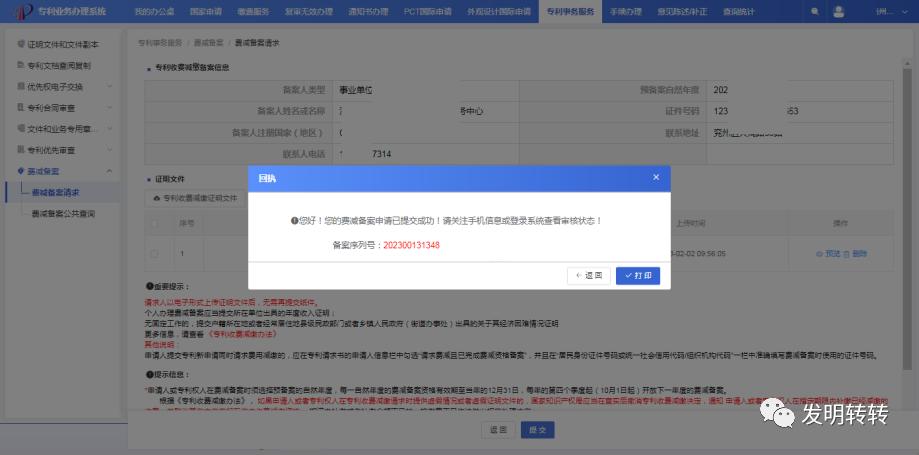The width and height of the screenshot is (919, 455).
Task: Open 国家申请 top menu
Action: 205,12
